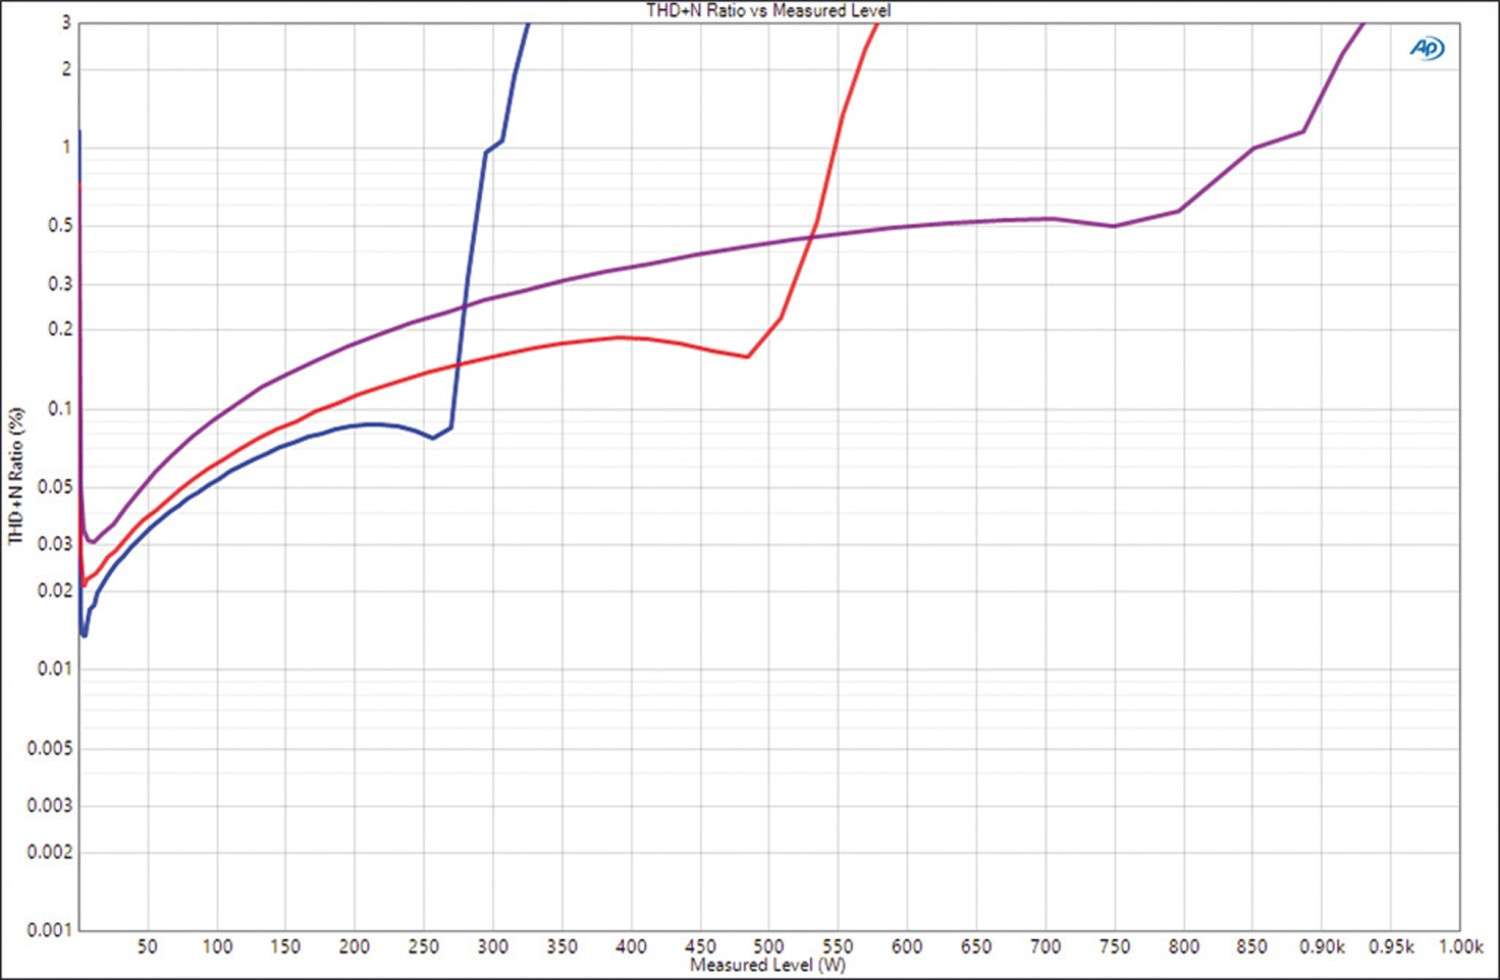Click the '0.003' y-axis tick label
1500x980 pixels.
coord(50,805)
